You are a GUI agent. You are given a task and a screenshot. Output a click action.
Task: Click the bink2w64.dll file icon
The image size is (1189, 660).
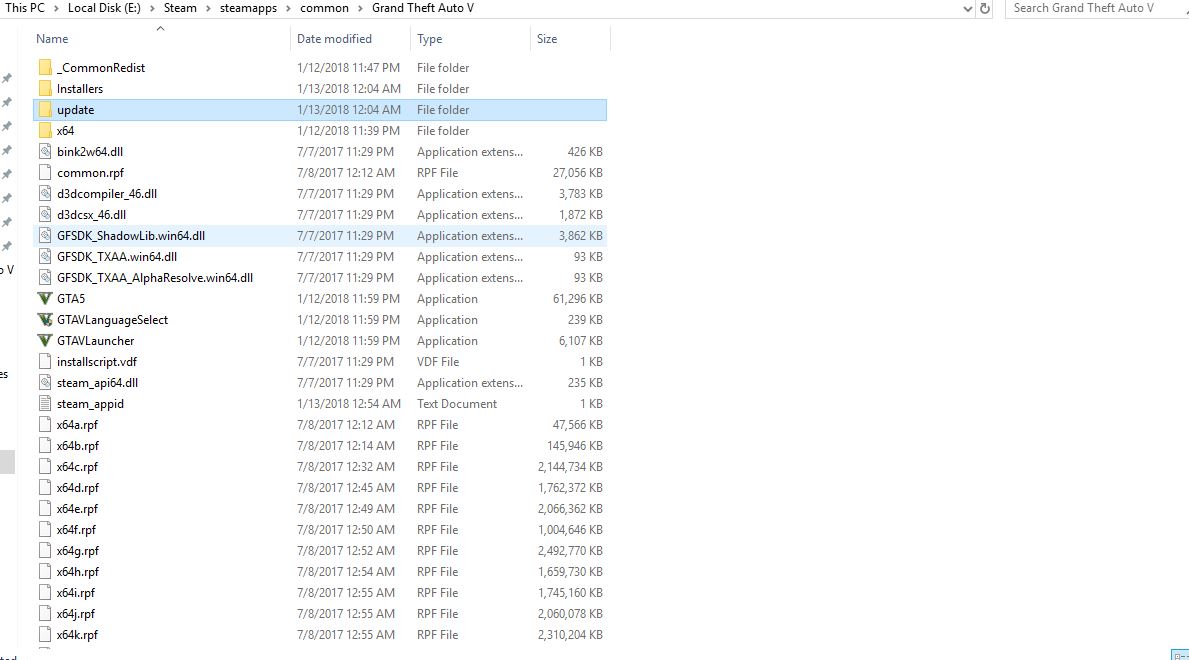(x=45, y=152)
